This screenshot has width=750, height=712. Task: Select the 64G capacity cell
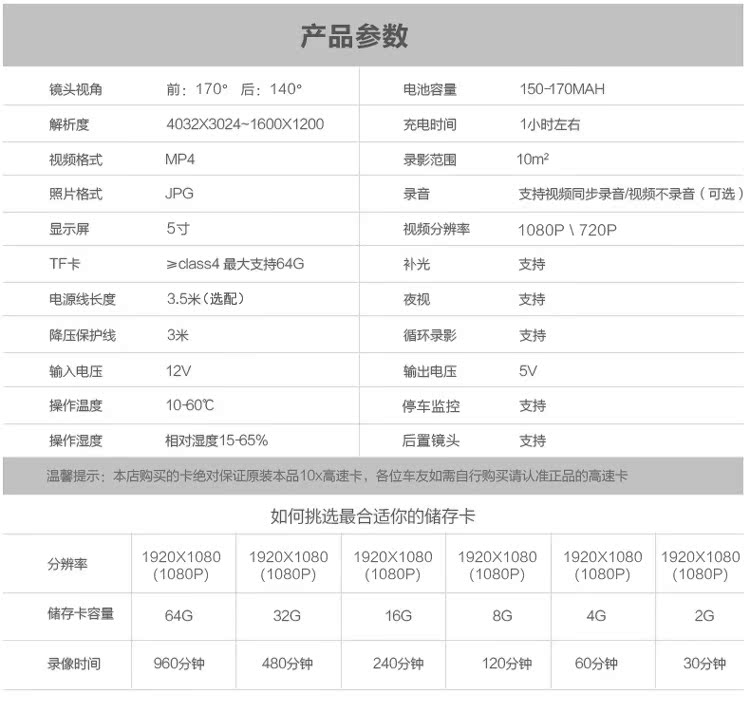click(x=179, y=616)
